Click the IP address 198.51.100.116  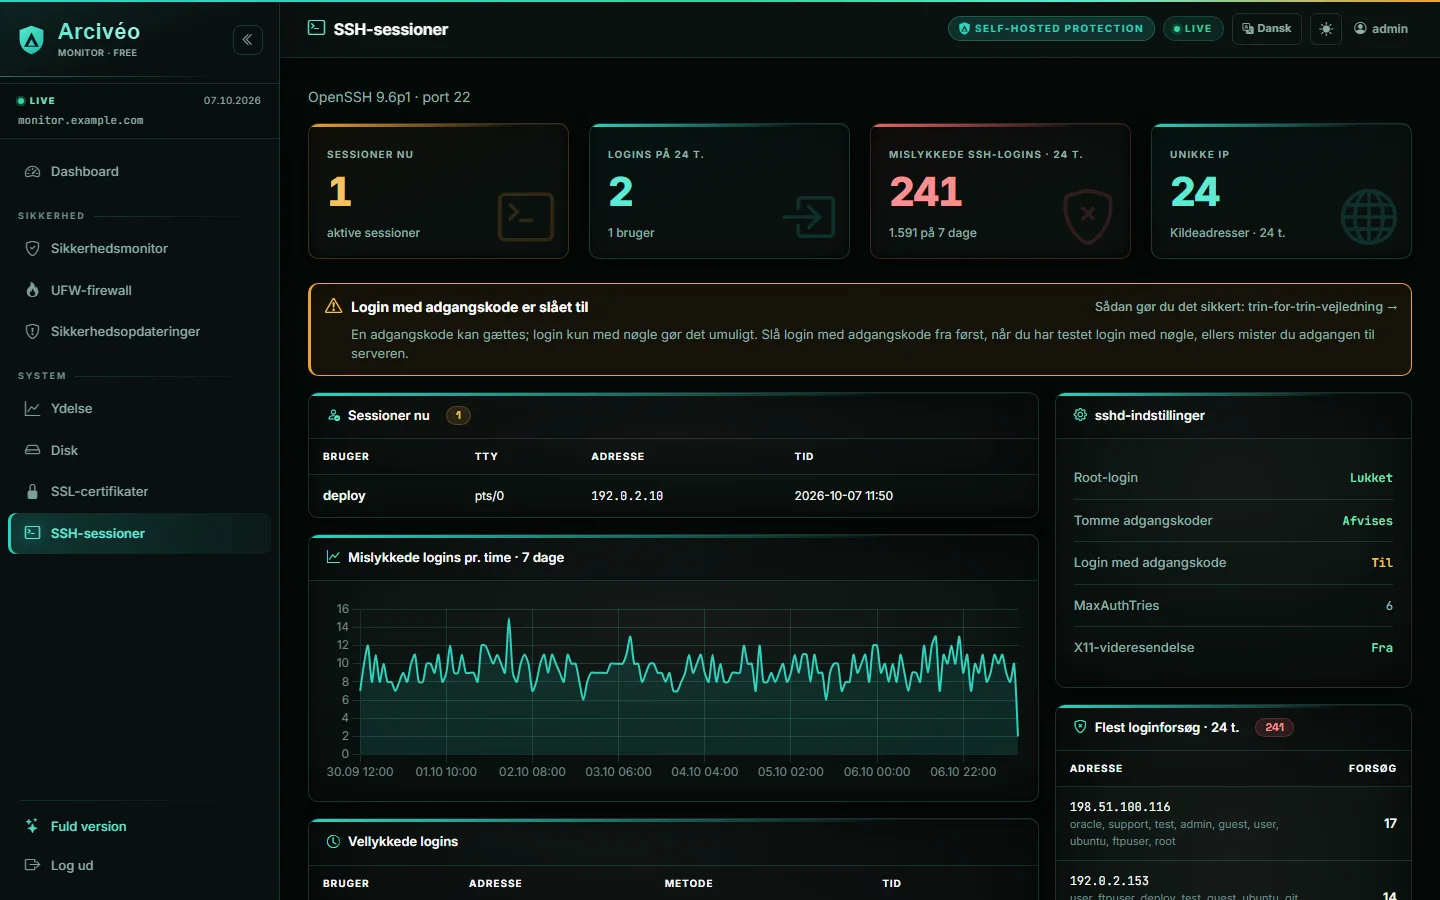1120,807
